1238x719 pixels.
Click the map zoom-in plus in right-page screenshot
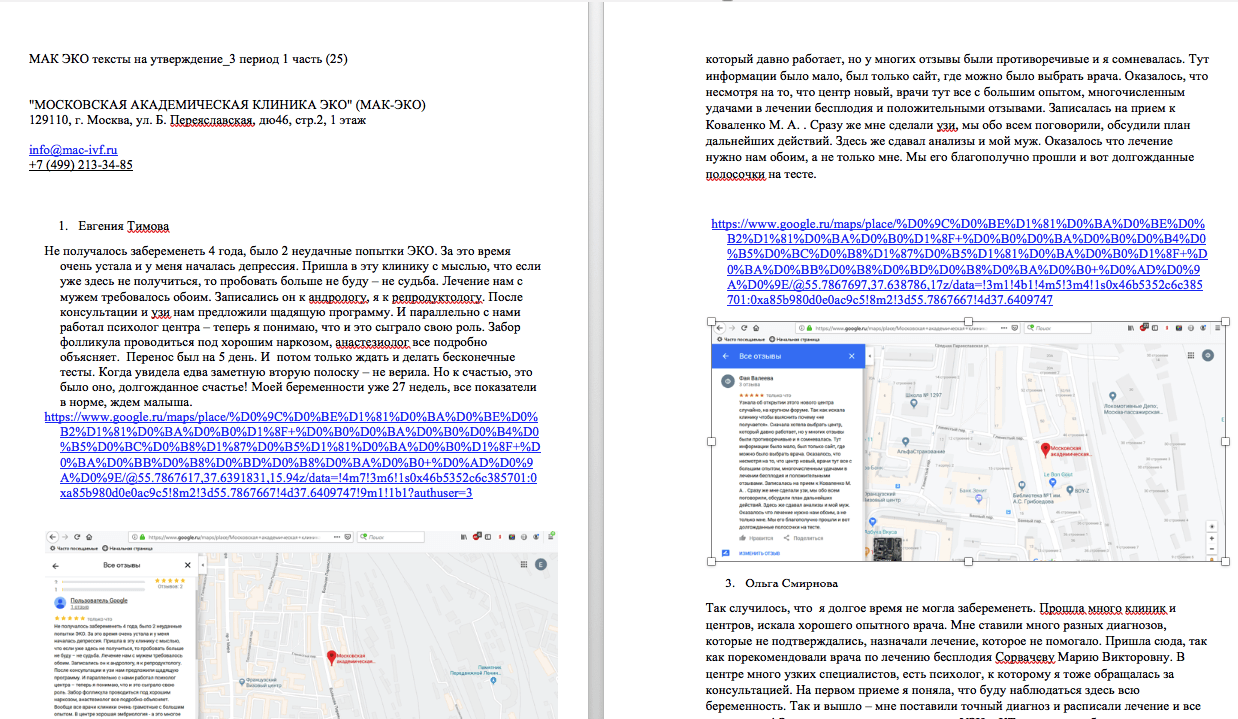point(1212,538)
